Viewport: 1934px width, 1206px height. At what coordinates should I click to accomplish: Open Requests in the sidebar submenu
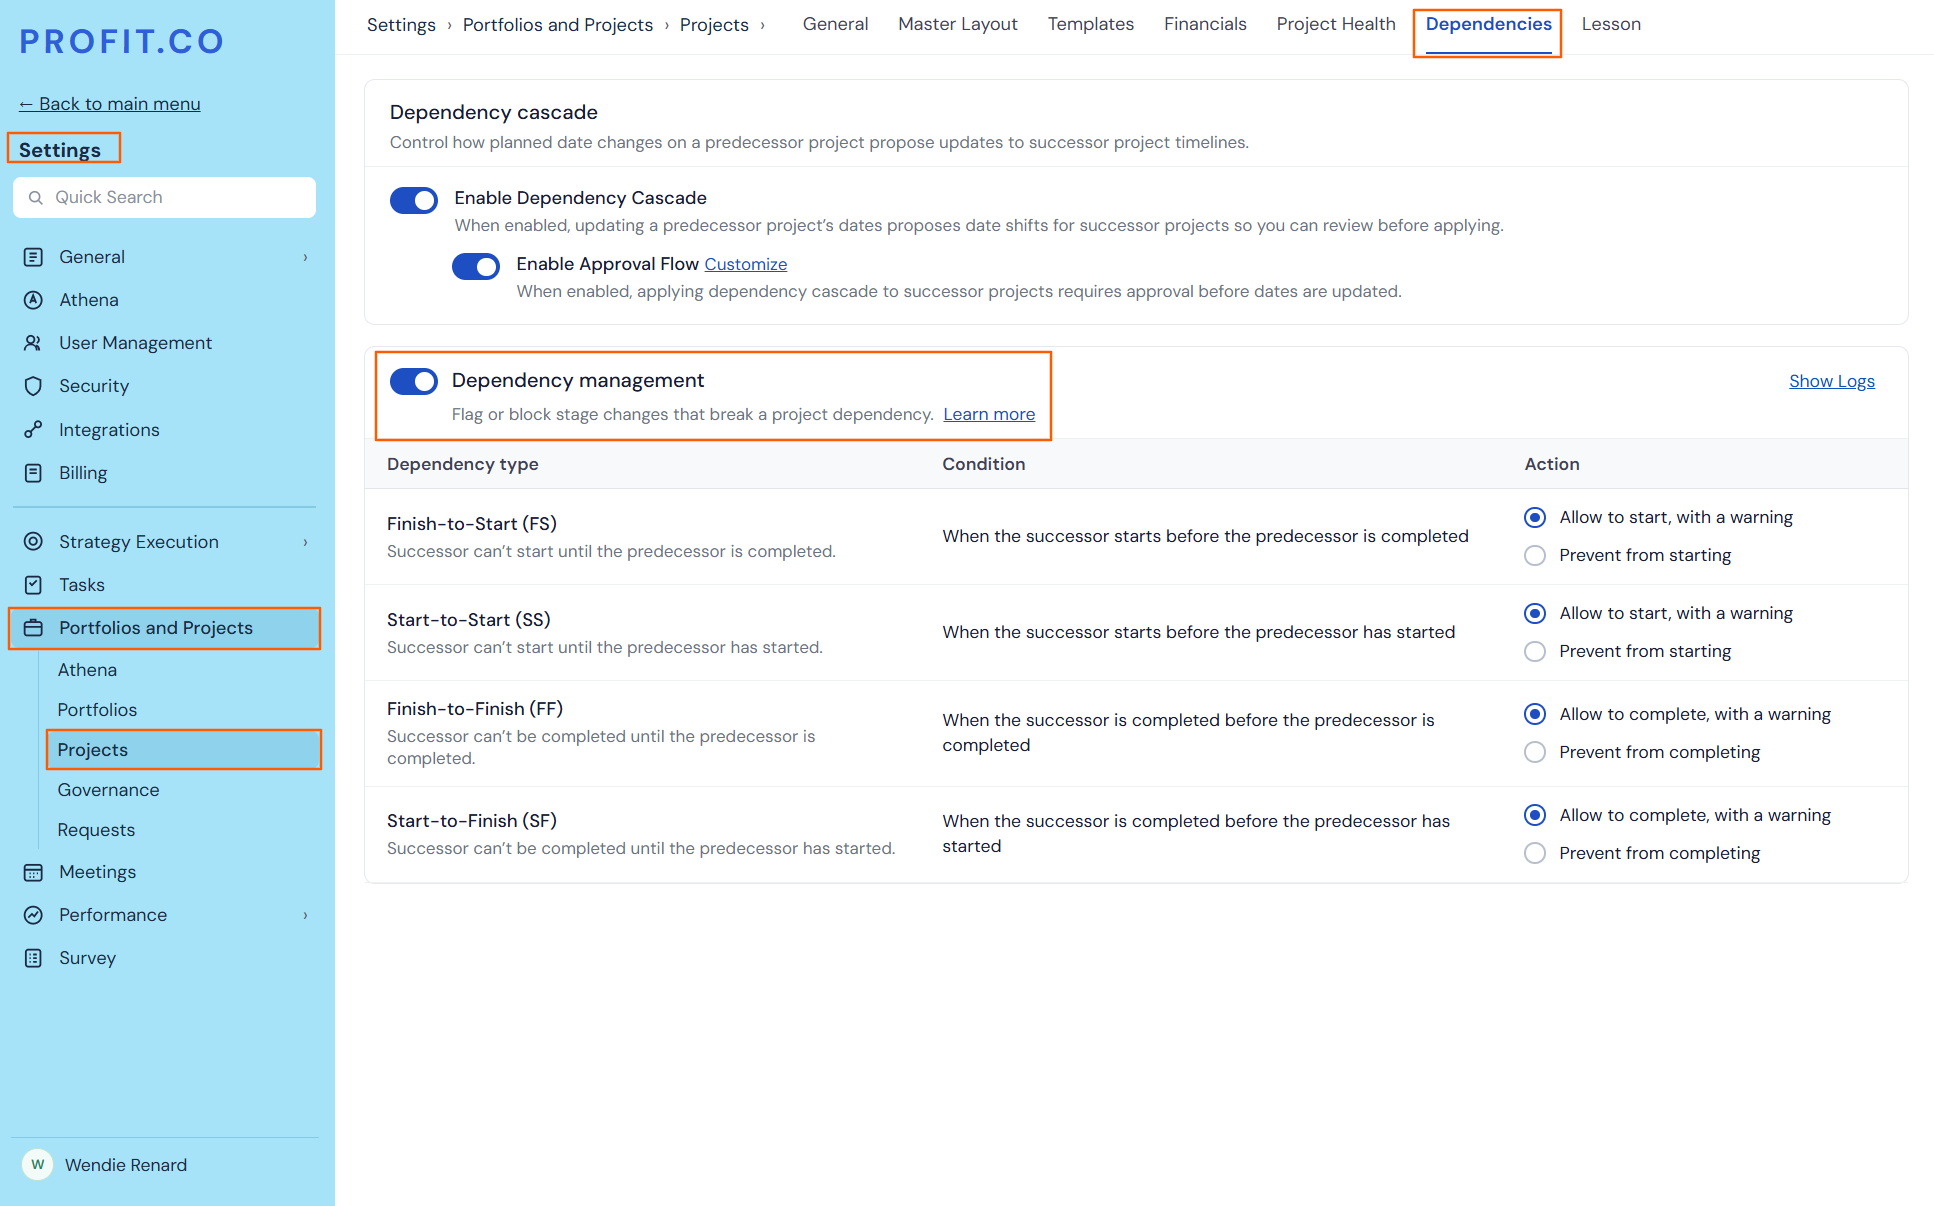[96, 830]
